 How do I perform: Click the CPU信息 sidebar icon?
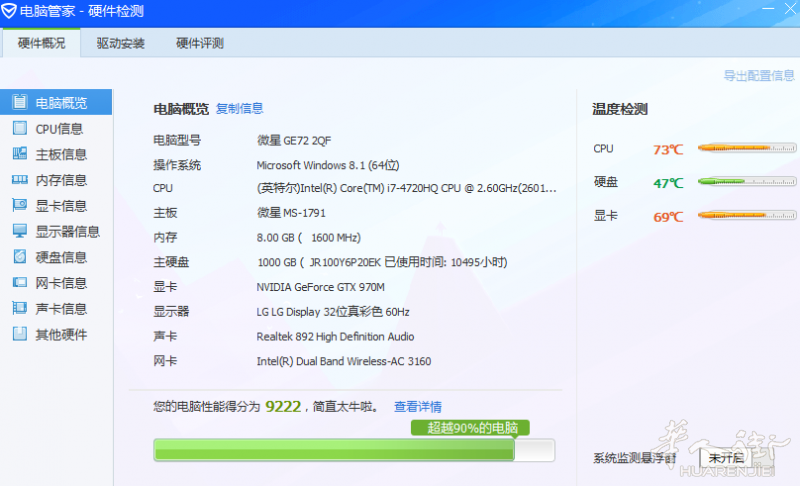pos(19,128)
